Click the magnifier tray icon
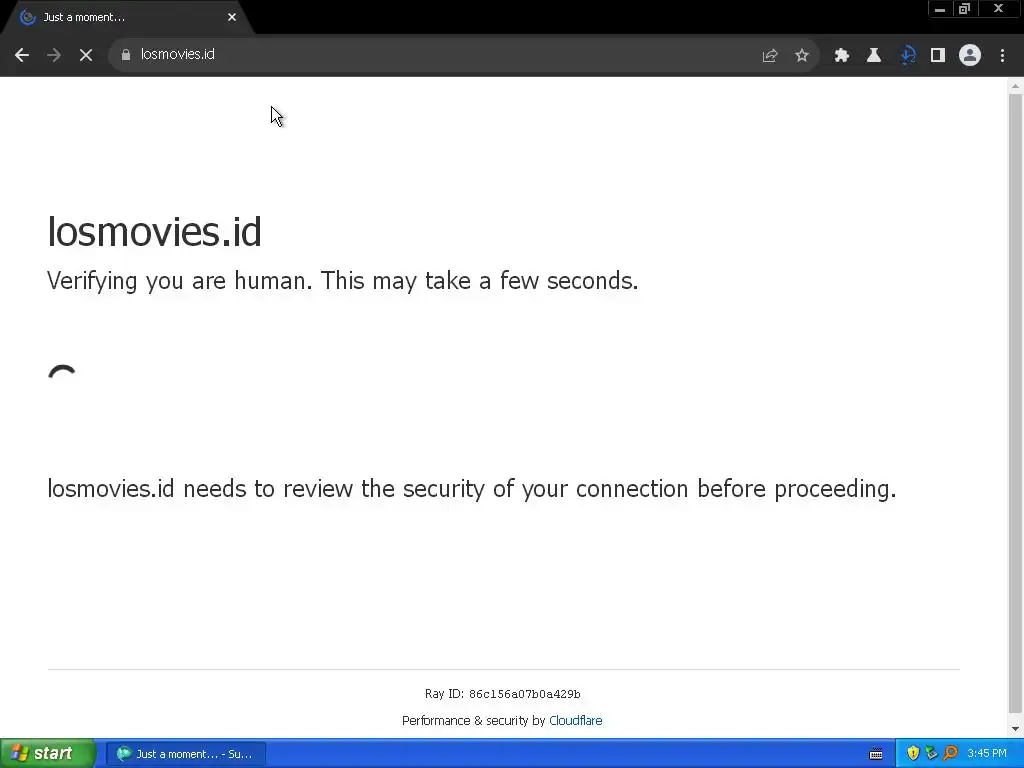1024x768 pixels. pyautogui.click(x=950, y=754)
